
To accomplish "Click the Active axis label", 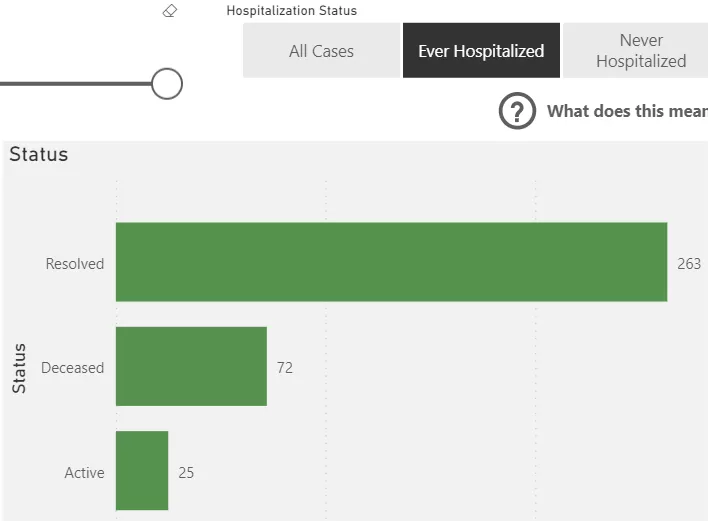I will point(84,472).
